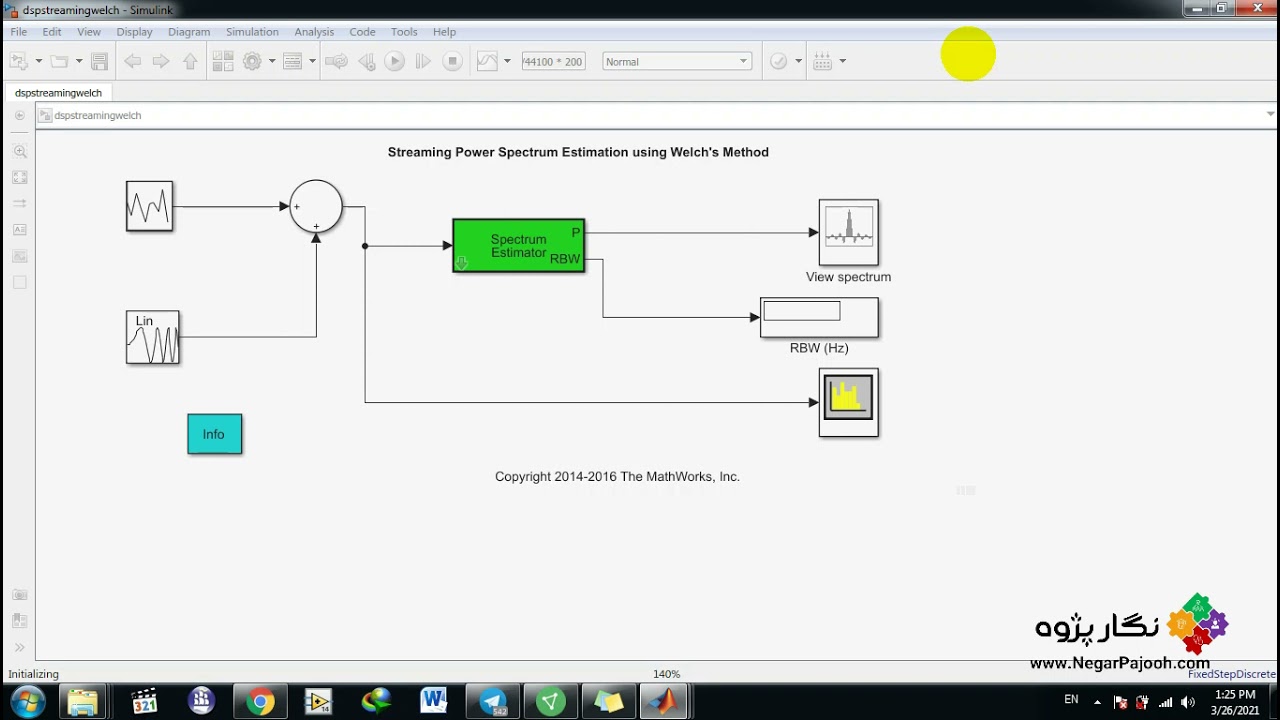Click the screenshot camera icon in palette
Screen dimensions: 1280x720
[19, 595]
